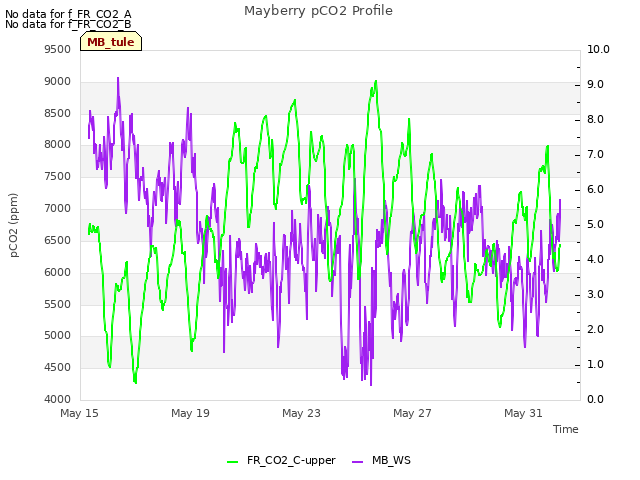Click the green FR_CO2_C-upper legend swatch
This screenshot has width=640, height=480.
(232, 462)
